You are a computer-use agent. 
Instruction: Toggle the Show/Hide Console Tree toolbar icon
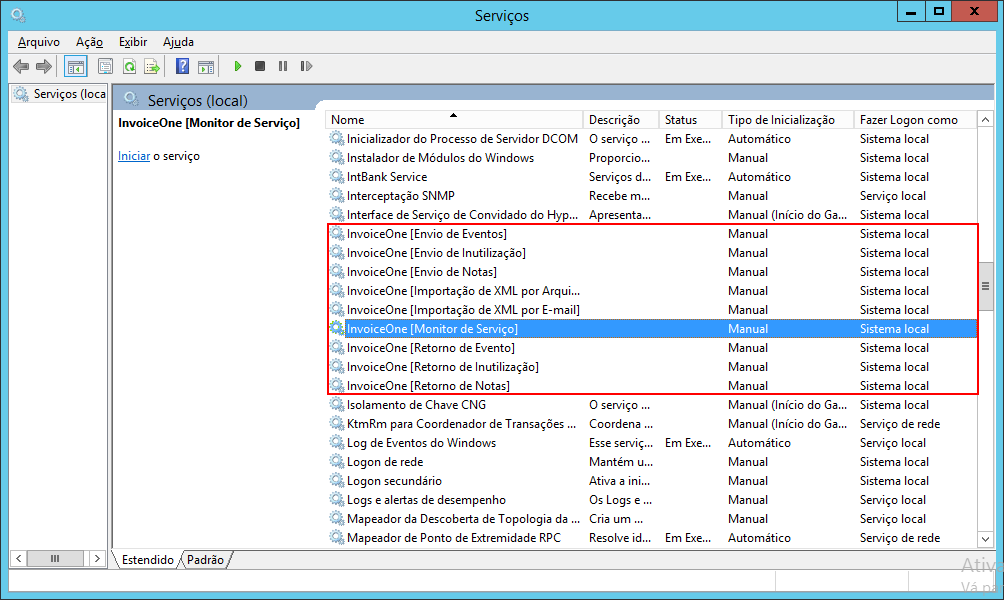pyautogui.click(x=76, y=66)
